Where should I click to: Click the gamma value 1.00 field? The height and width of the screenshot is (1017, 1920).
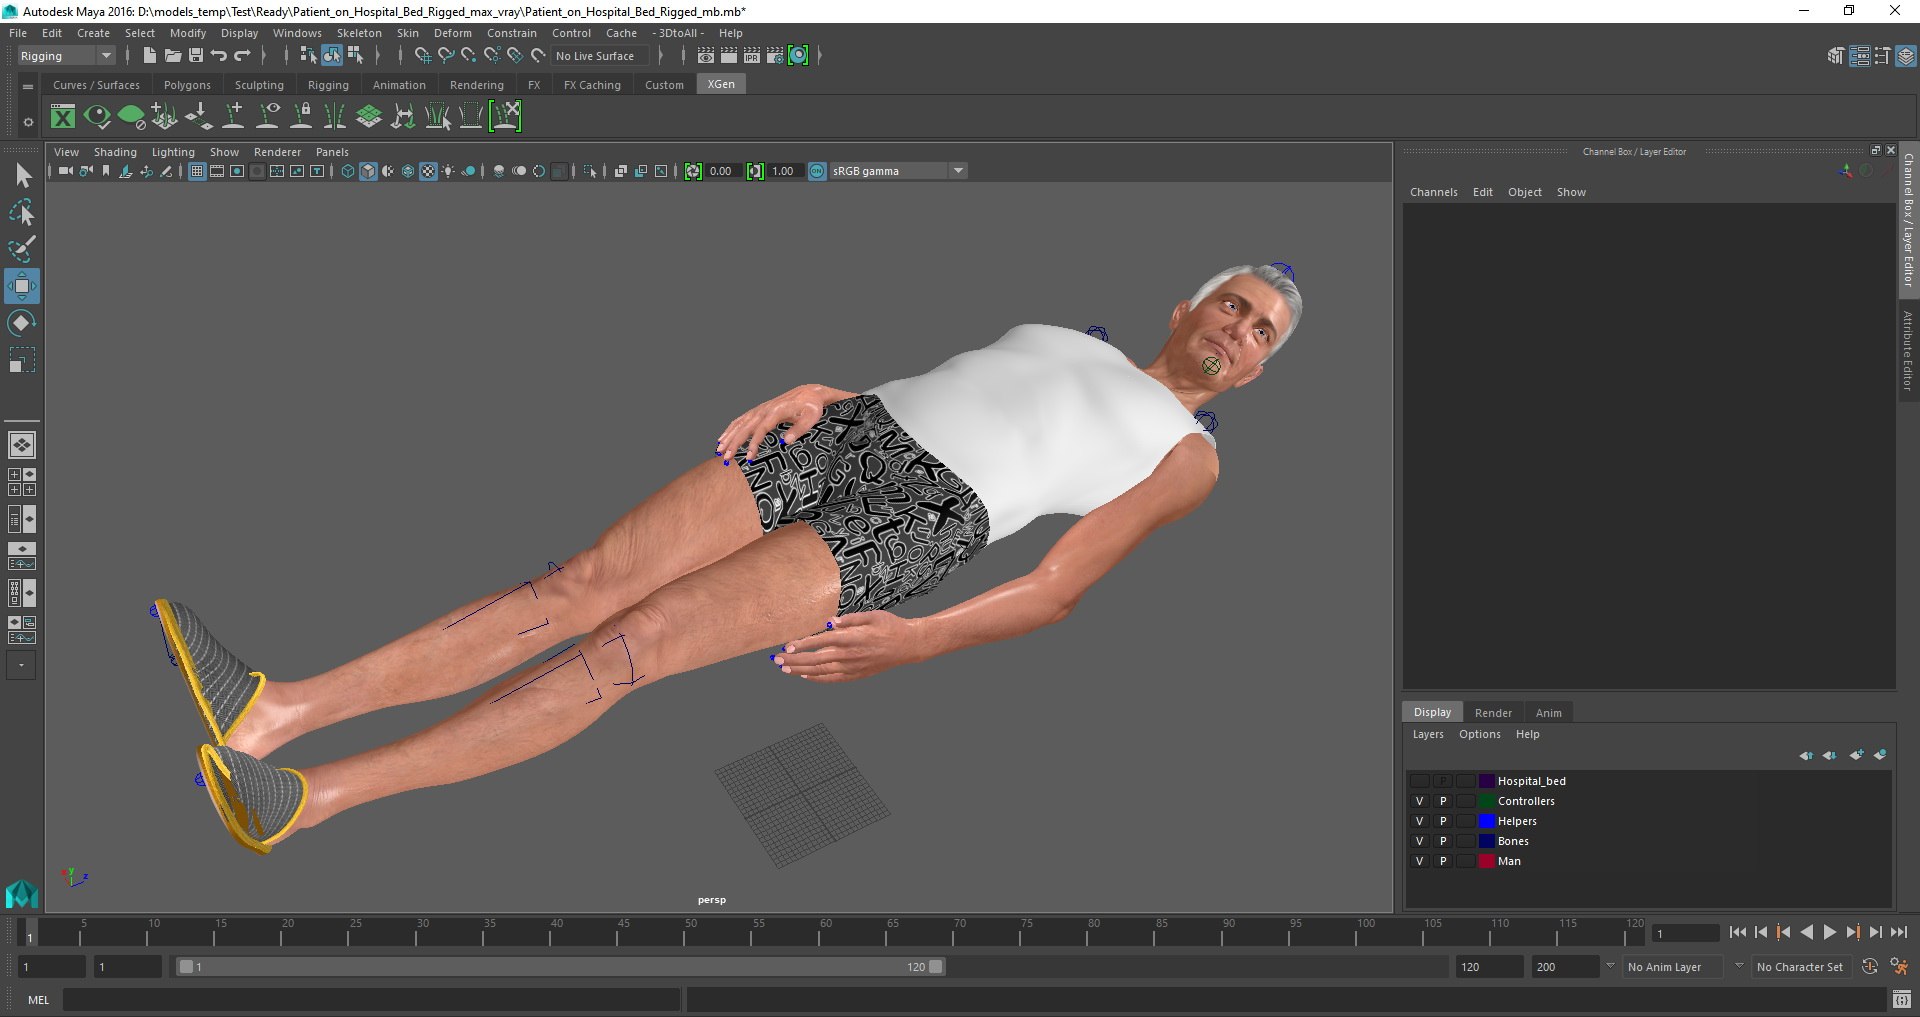pos(785,171)
